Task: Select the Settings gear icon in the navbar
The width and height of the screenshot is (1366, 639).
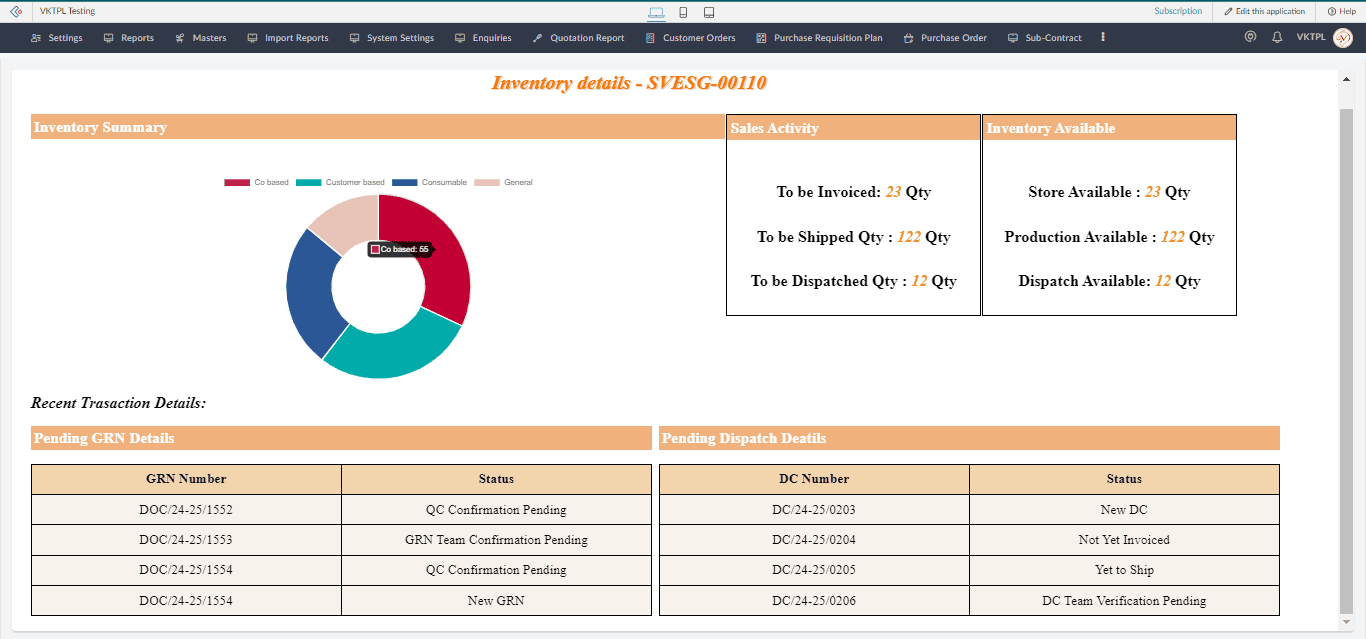Action: [x=34, y=38]
